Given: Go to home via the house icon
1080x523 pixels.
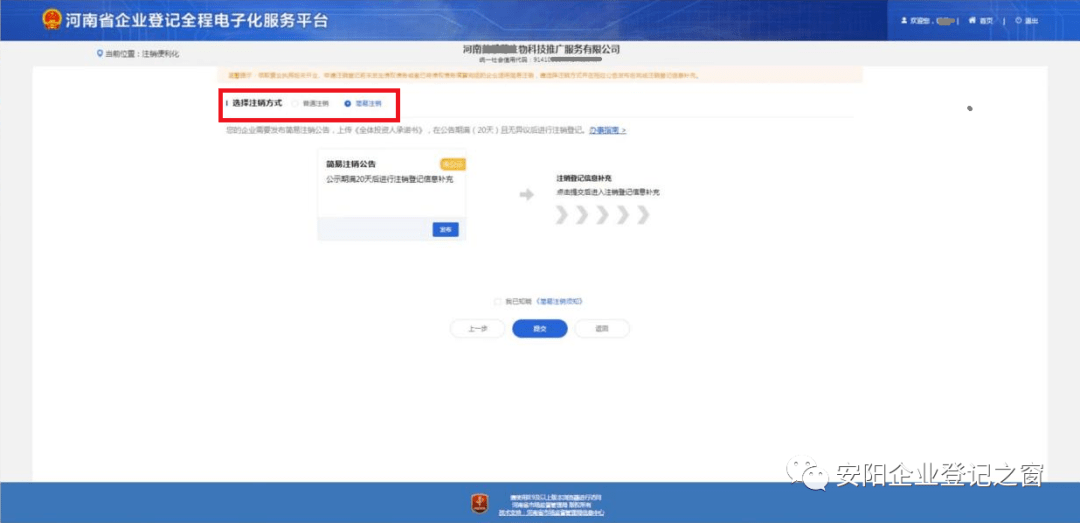Looking at the screenshot, I should (973, 21).
